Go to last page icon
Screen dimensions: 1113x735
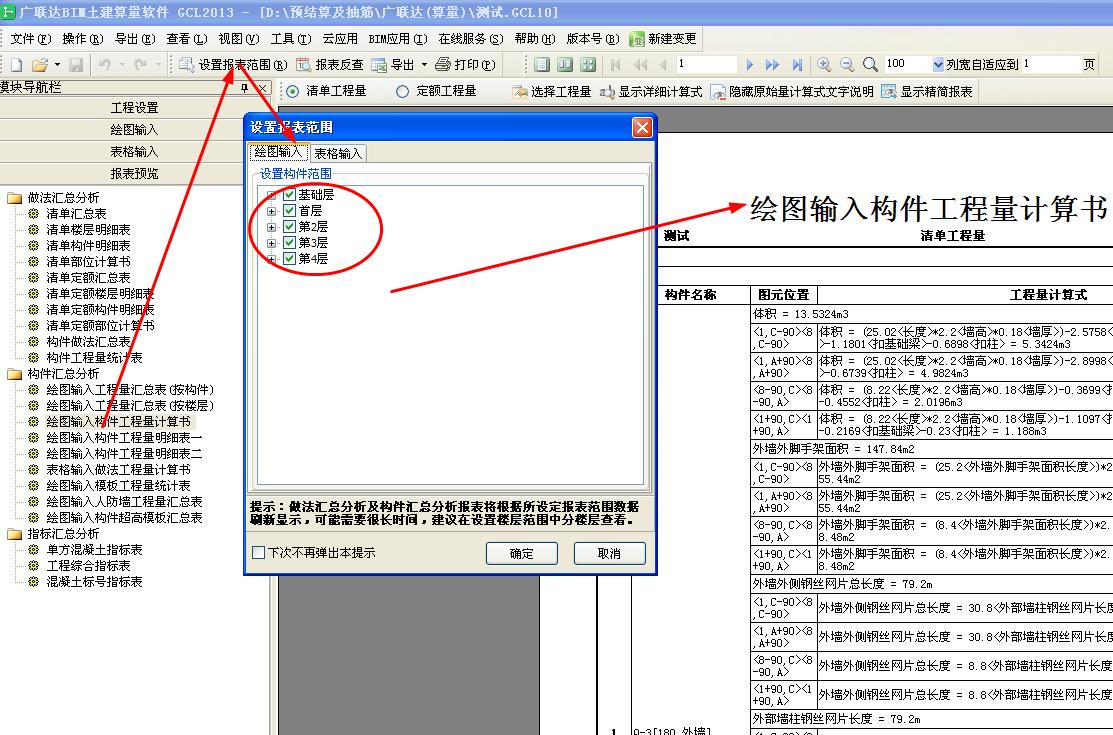[797, 65]
